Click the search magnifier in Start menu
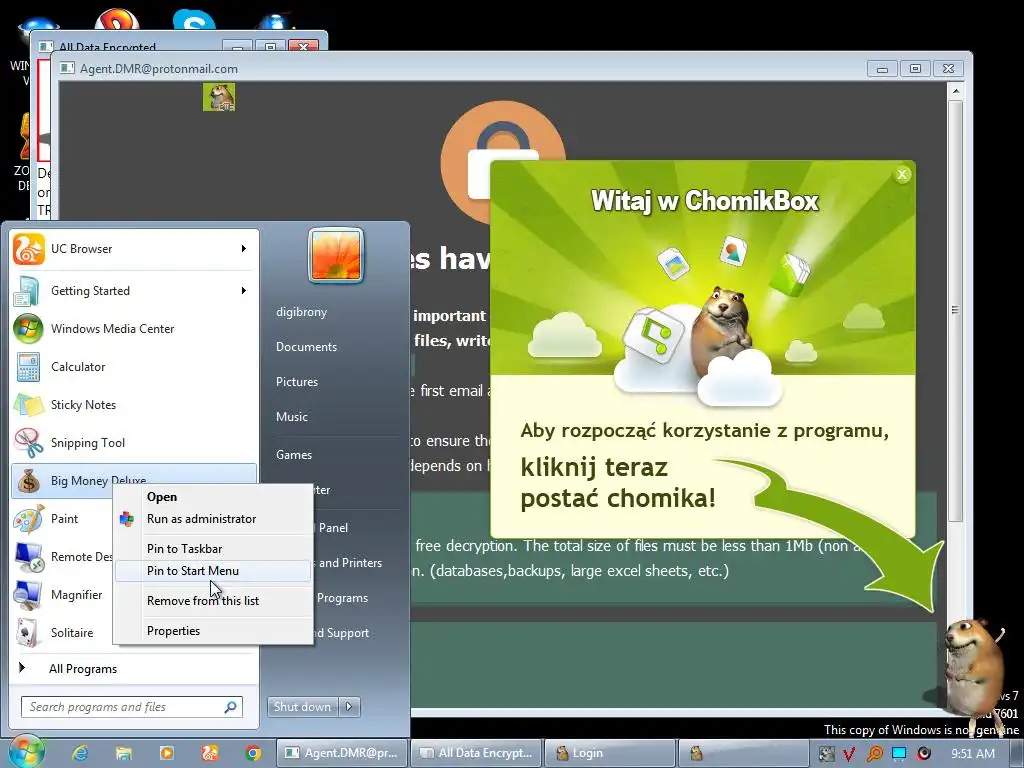 [231, 707]
